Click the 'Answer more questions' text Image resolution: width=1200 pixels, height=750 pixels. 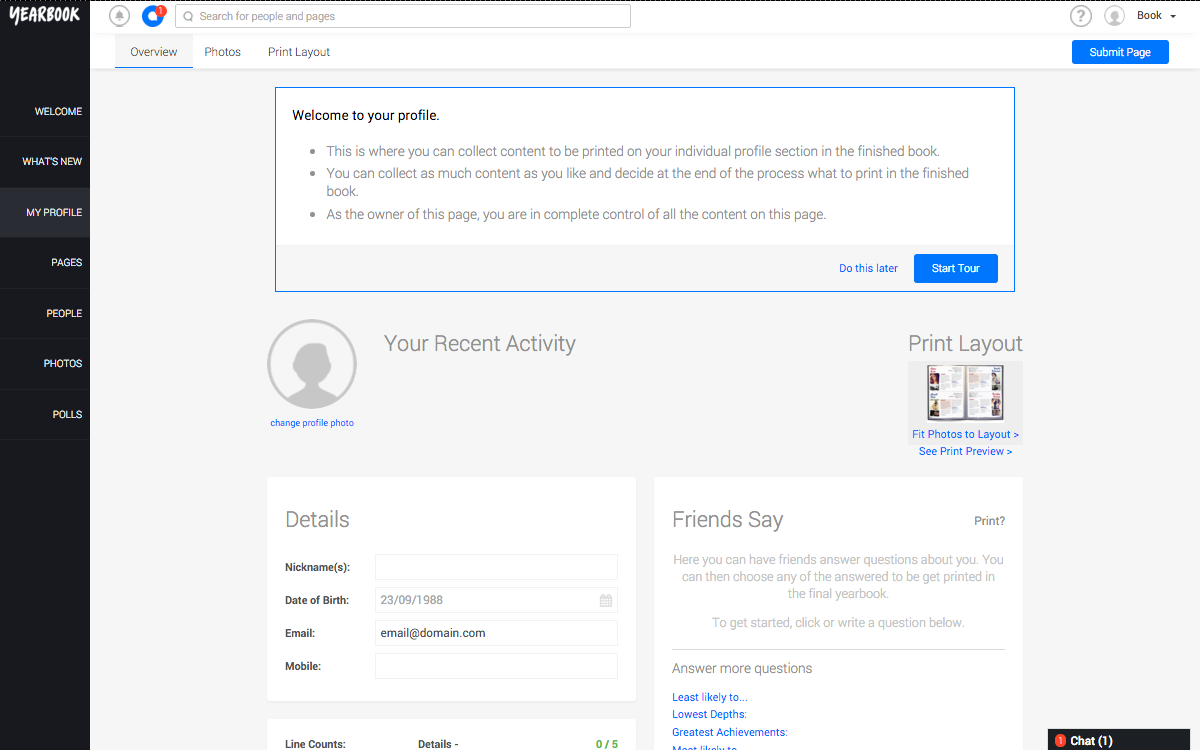[x=742, y=668]
